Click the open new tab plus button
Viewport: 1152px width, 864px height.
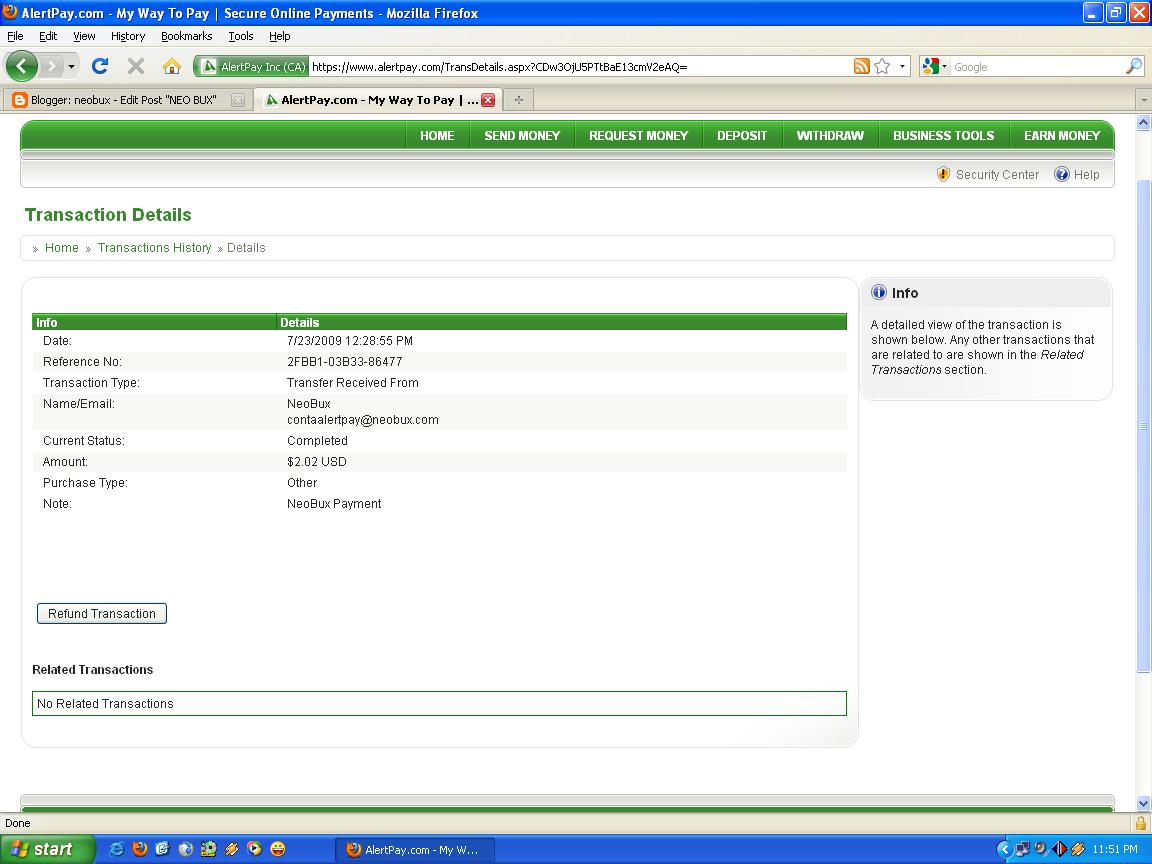[x=518, y=100]
